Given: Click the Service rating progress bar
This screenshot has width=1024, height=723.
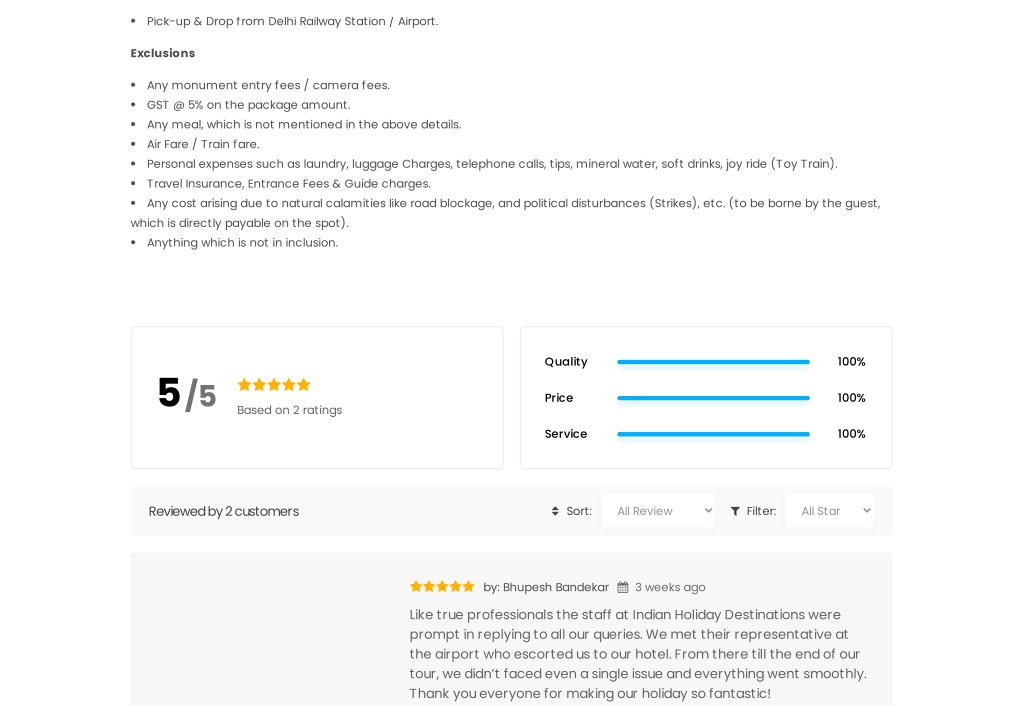Looking at the screenshot, I should [x=713, y=434].
